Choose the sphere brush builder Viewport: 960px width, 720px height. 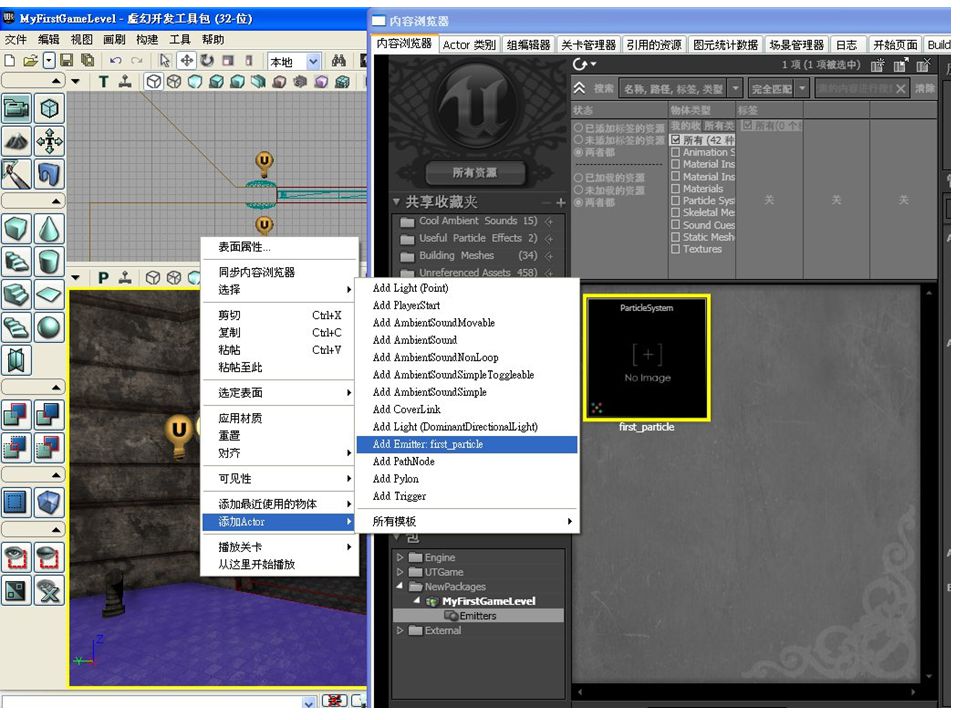coord(49,328)
